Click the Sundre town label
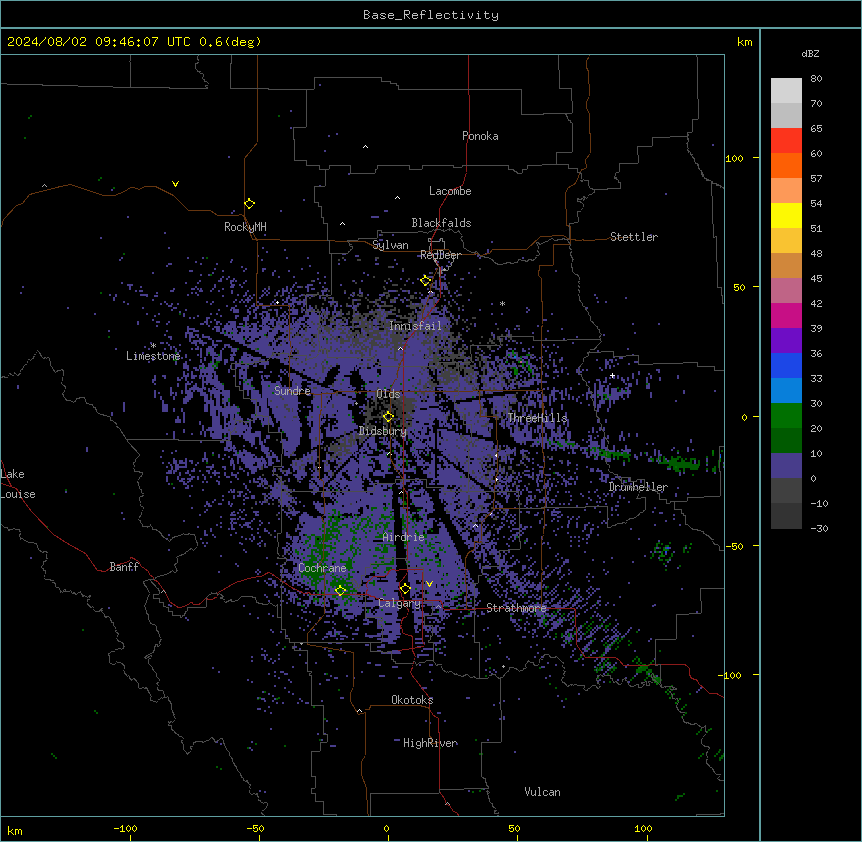The image size is (862, 842). pyautogui.click(x=292, y=391)
